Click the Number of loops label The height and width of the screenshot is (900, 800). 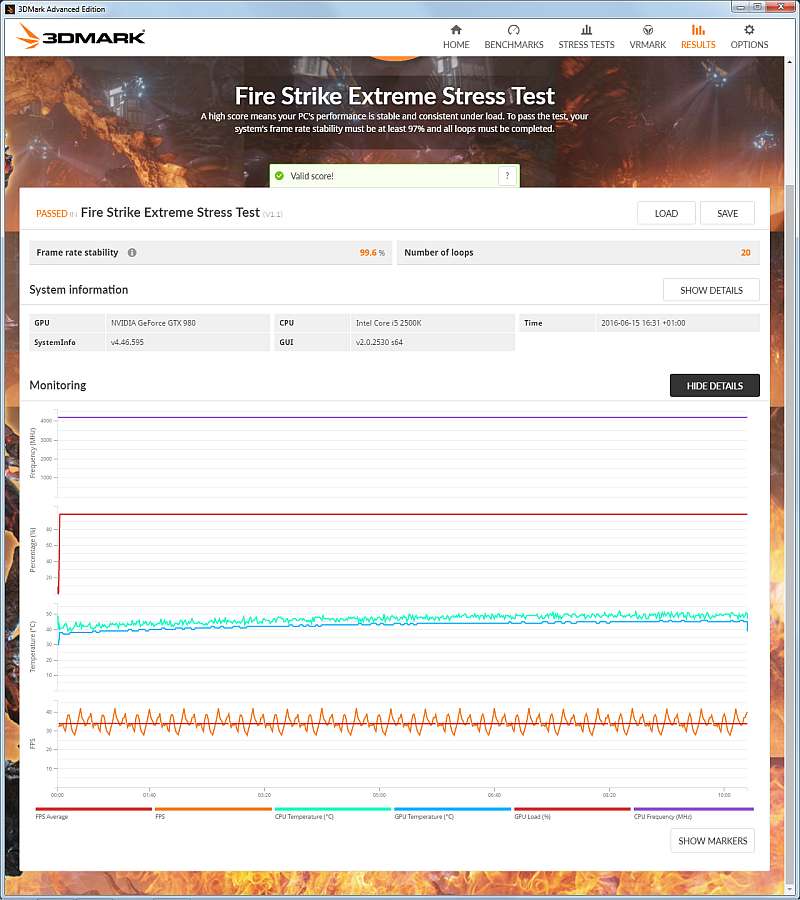pyautogui.click(x=439, y=253)
